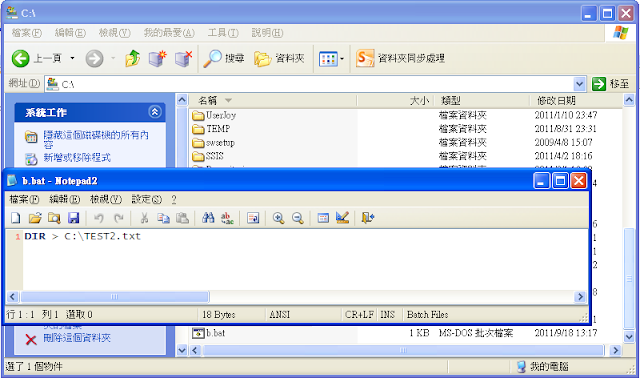640x378 pixels.
Task: Select the Userloy folder
Action: (214, 115)
